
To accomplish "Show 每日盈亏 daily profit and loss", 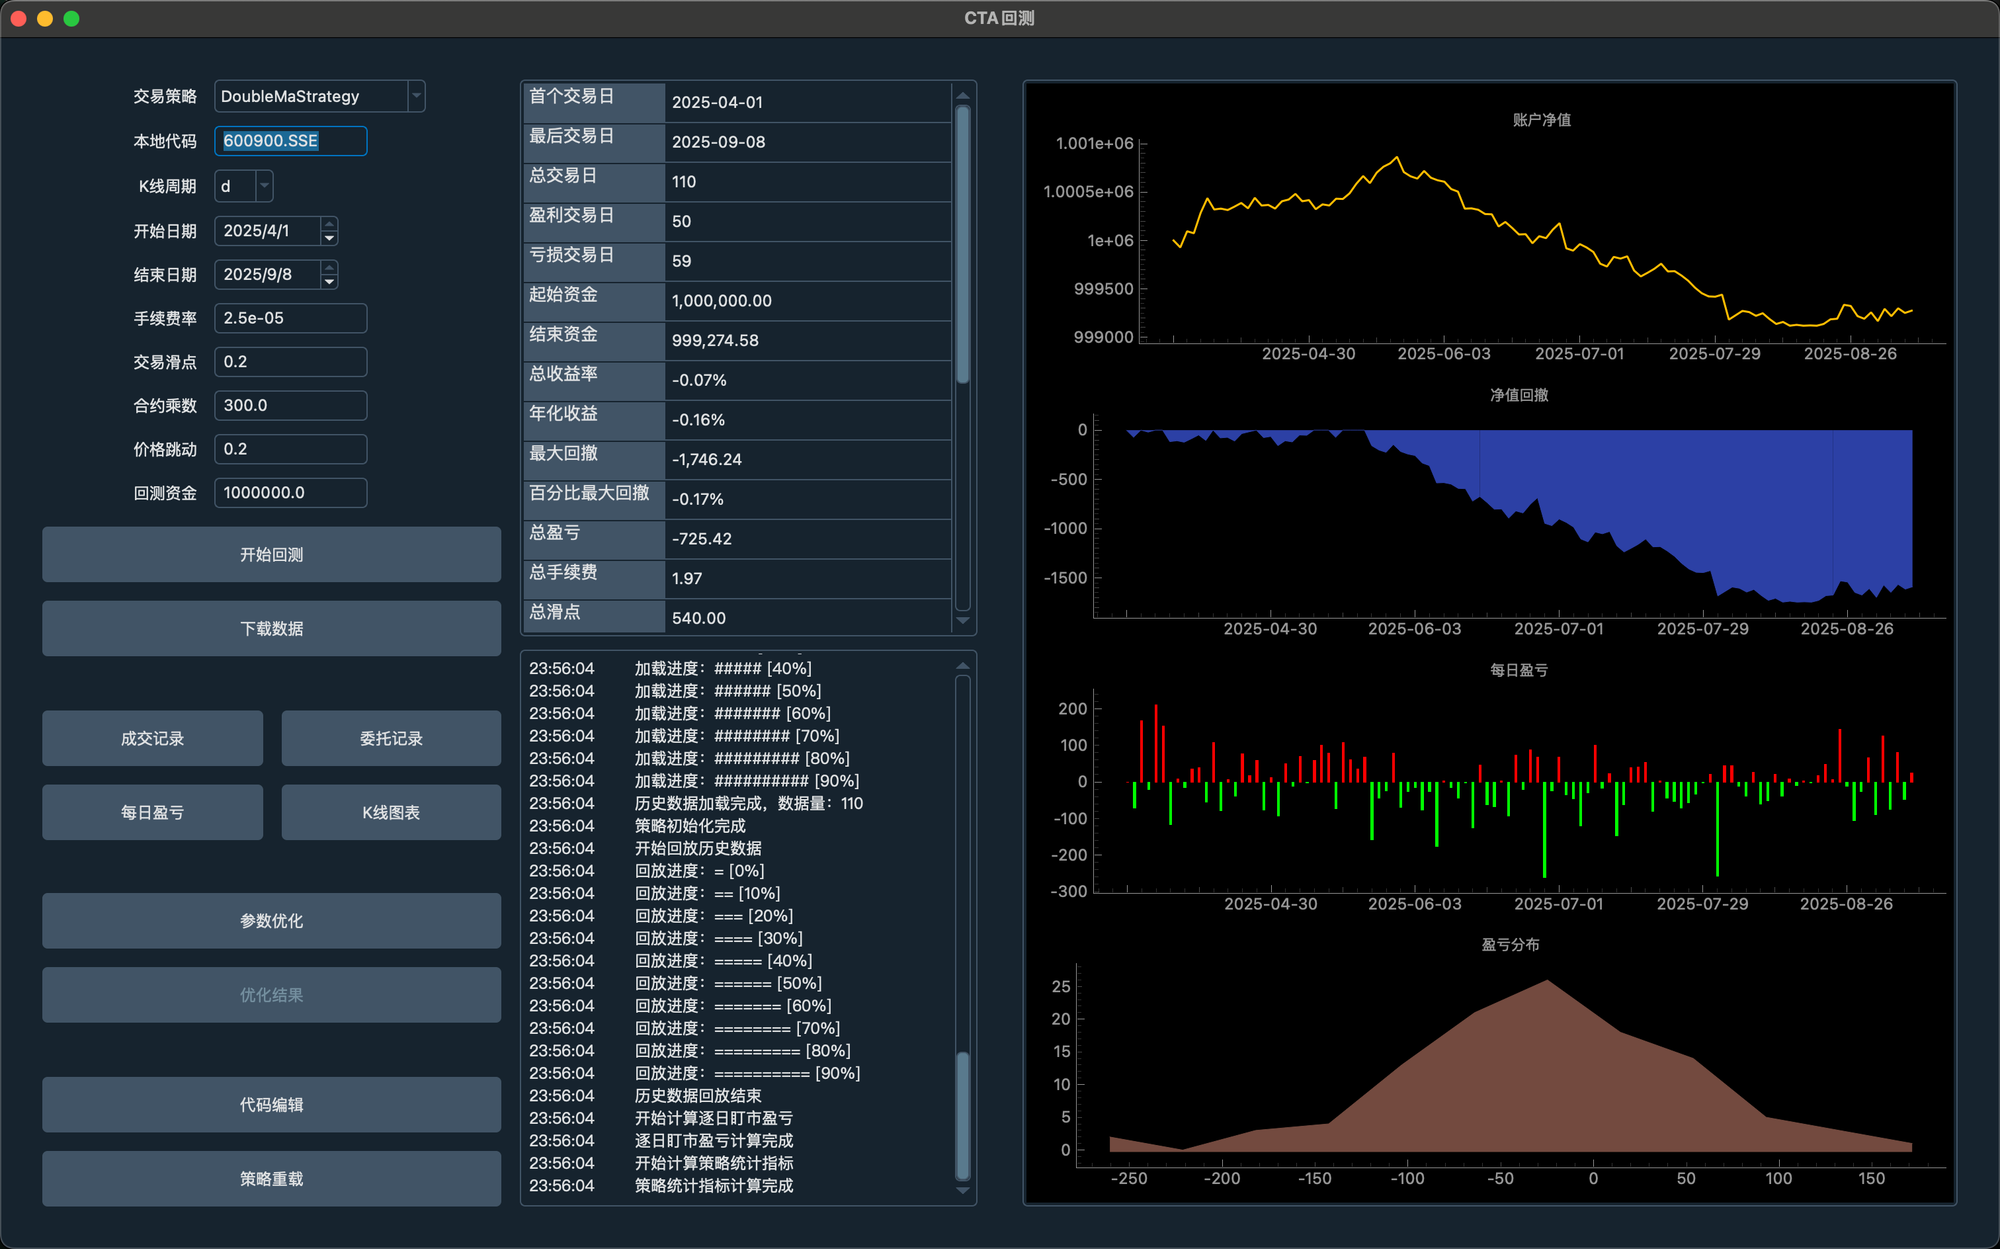I will click(152, 812).
